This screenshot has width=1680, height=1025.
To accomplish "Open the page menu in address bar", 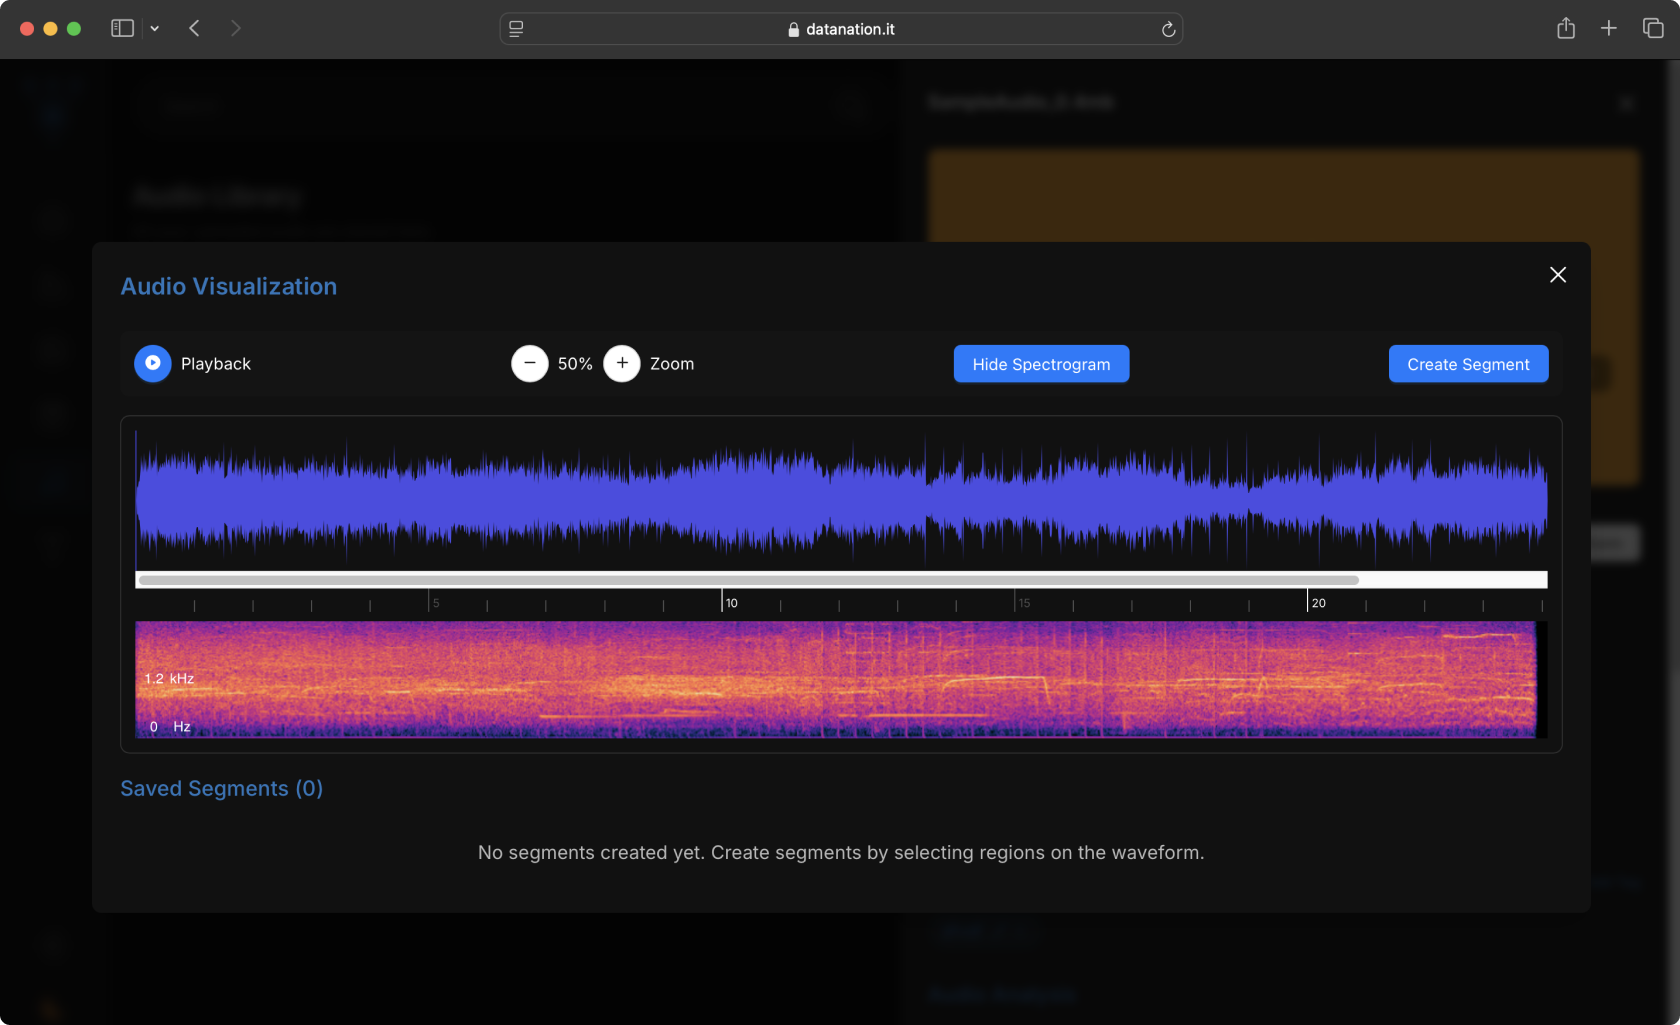I will click(516, 29).
